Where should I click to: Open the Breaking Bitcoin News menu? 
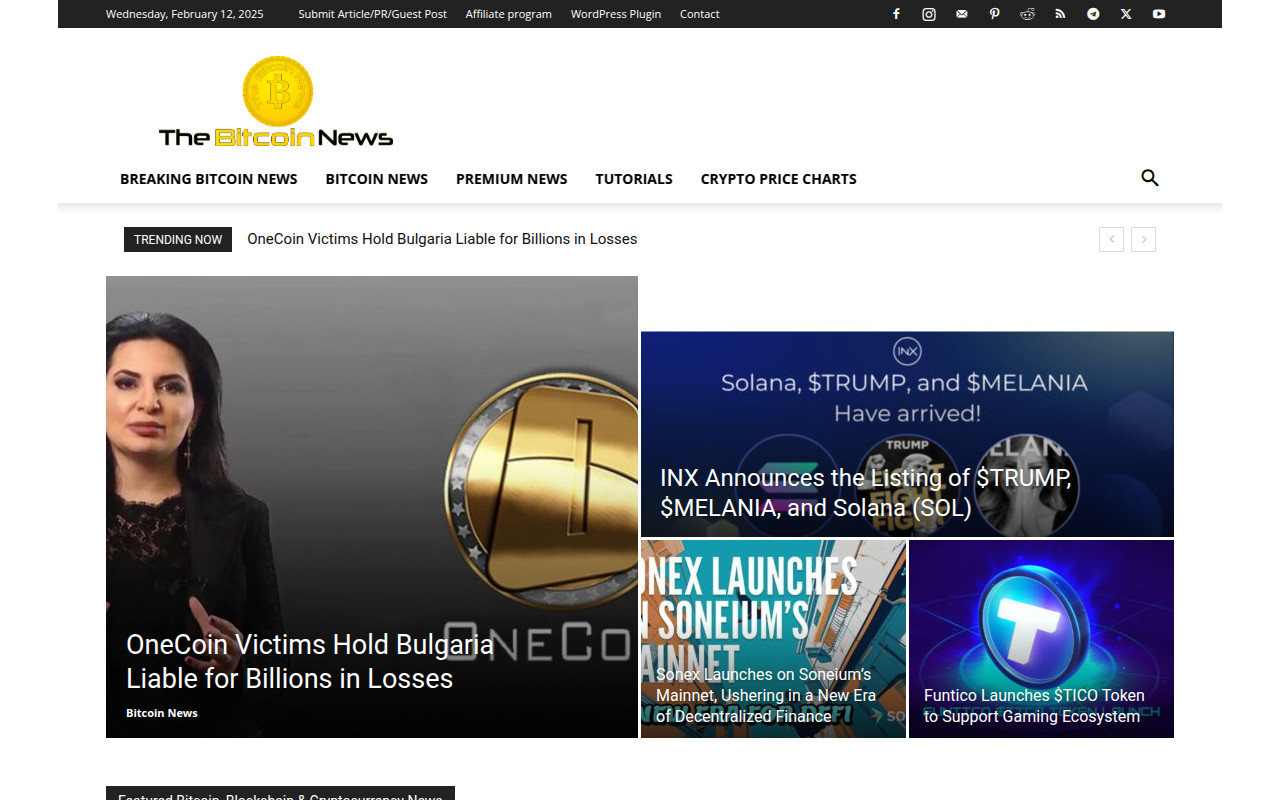208,179
